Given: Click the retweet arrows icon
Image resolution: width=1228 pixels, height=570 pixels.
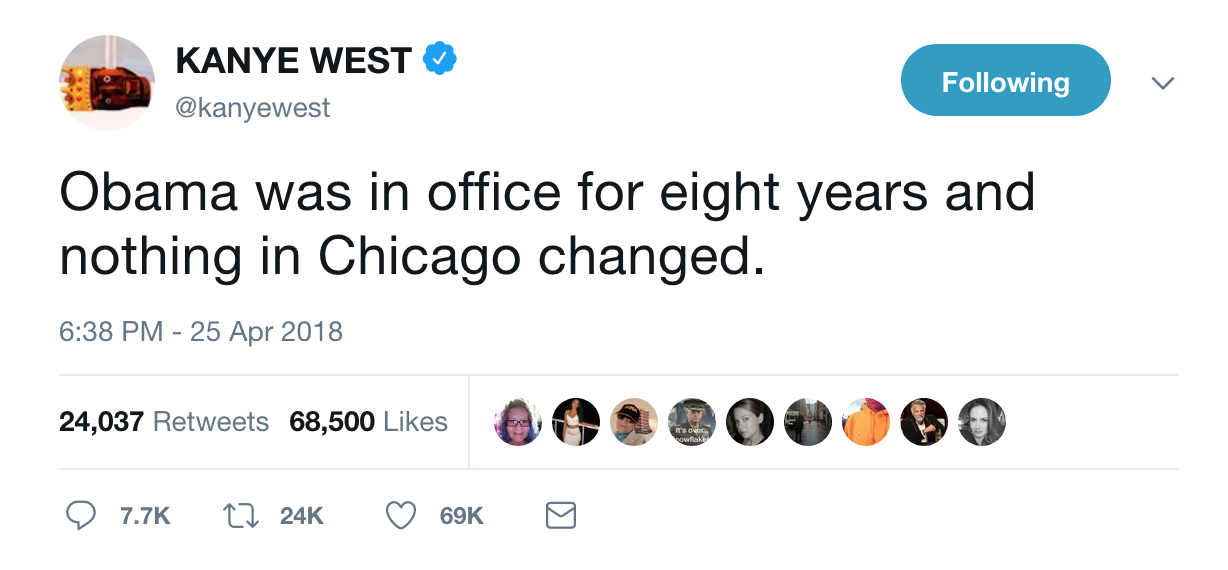Looking at the screenshot, I should click(x=241, y=515).
